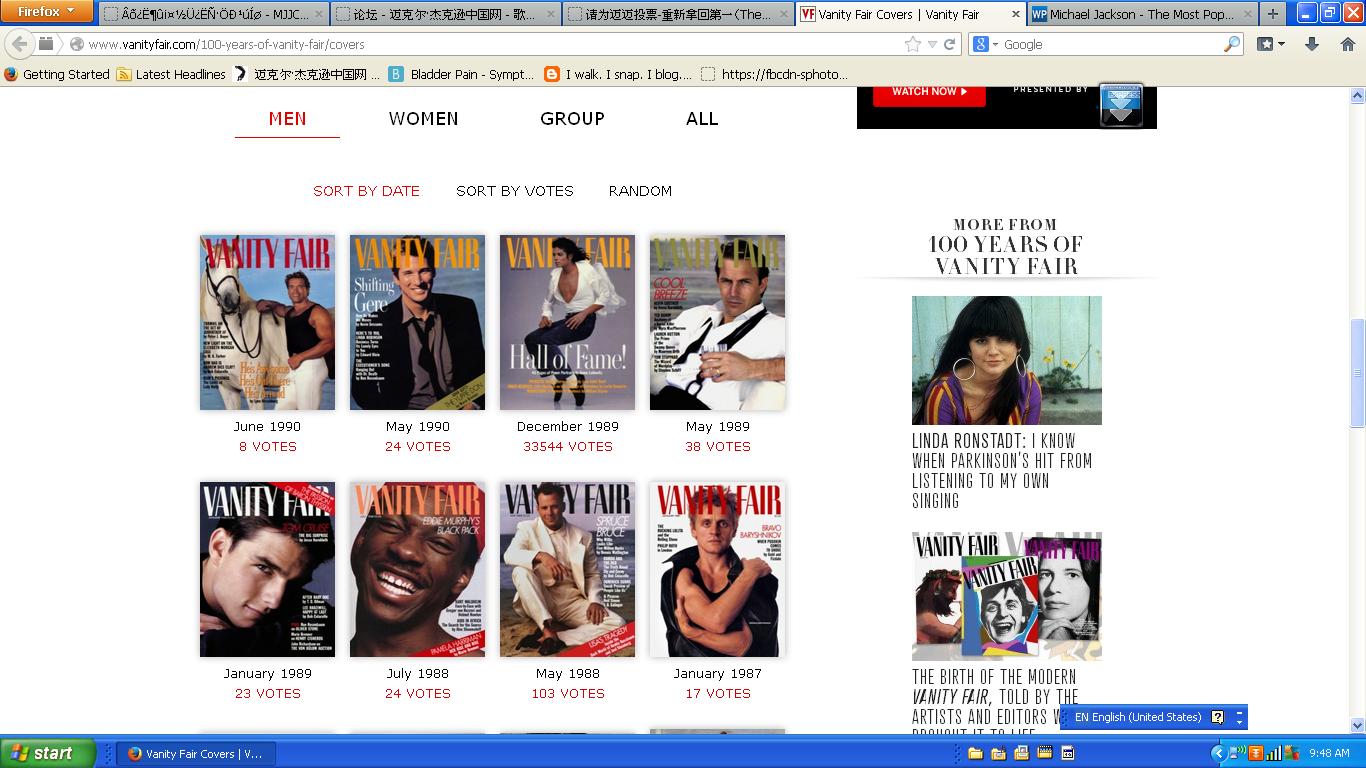
Task: Click the 103 VOTES count under May 1988
Action: 567,694
